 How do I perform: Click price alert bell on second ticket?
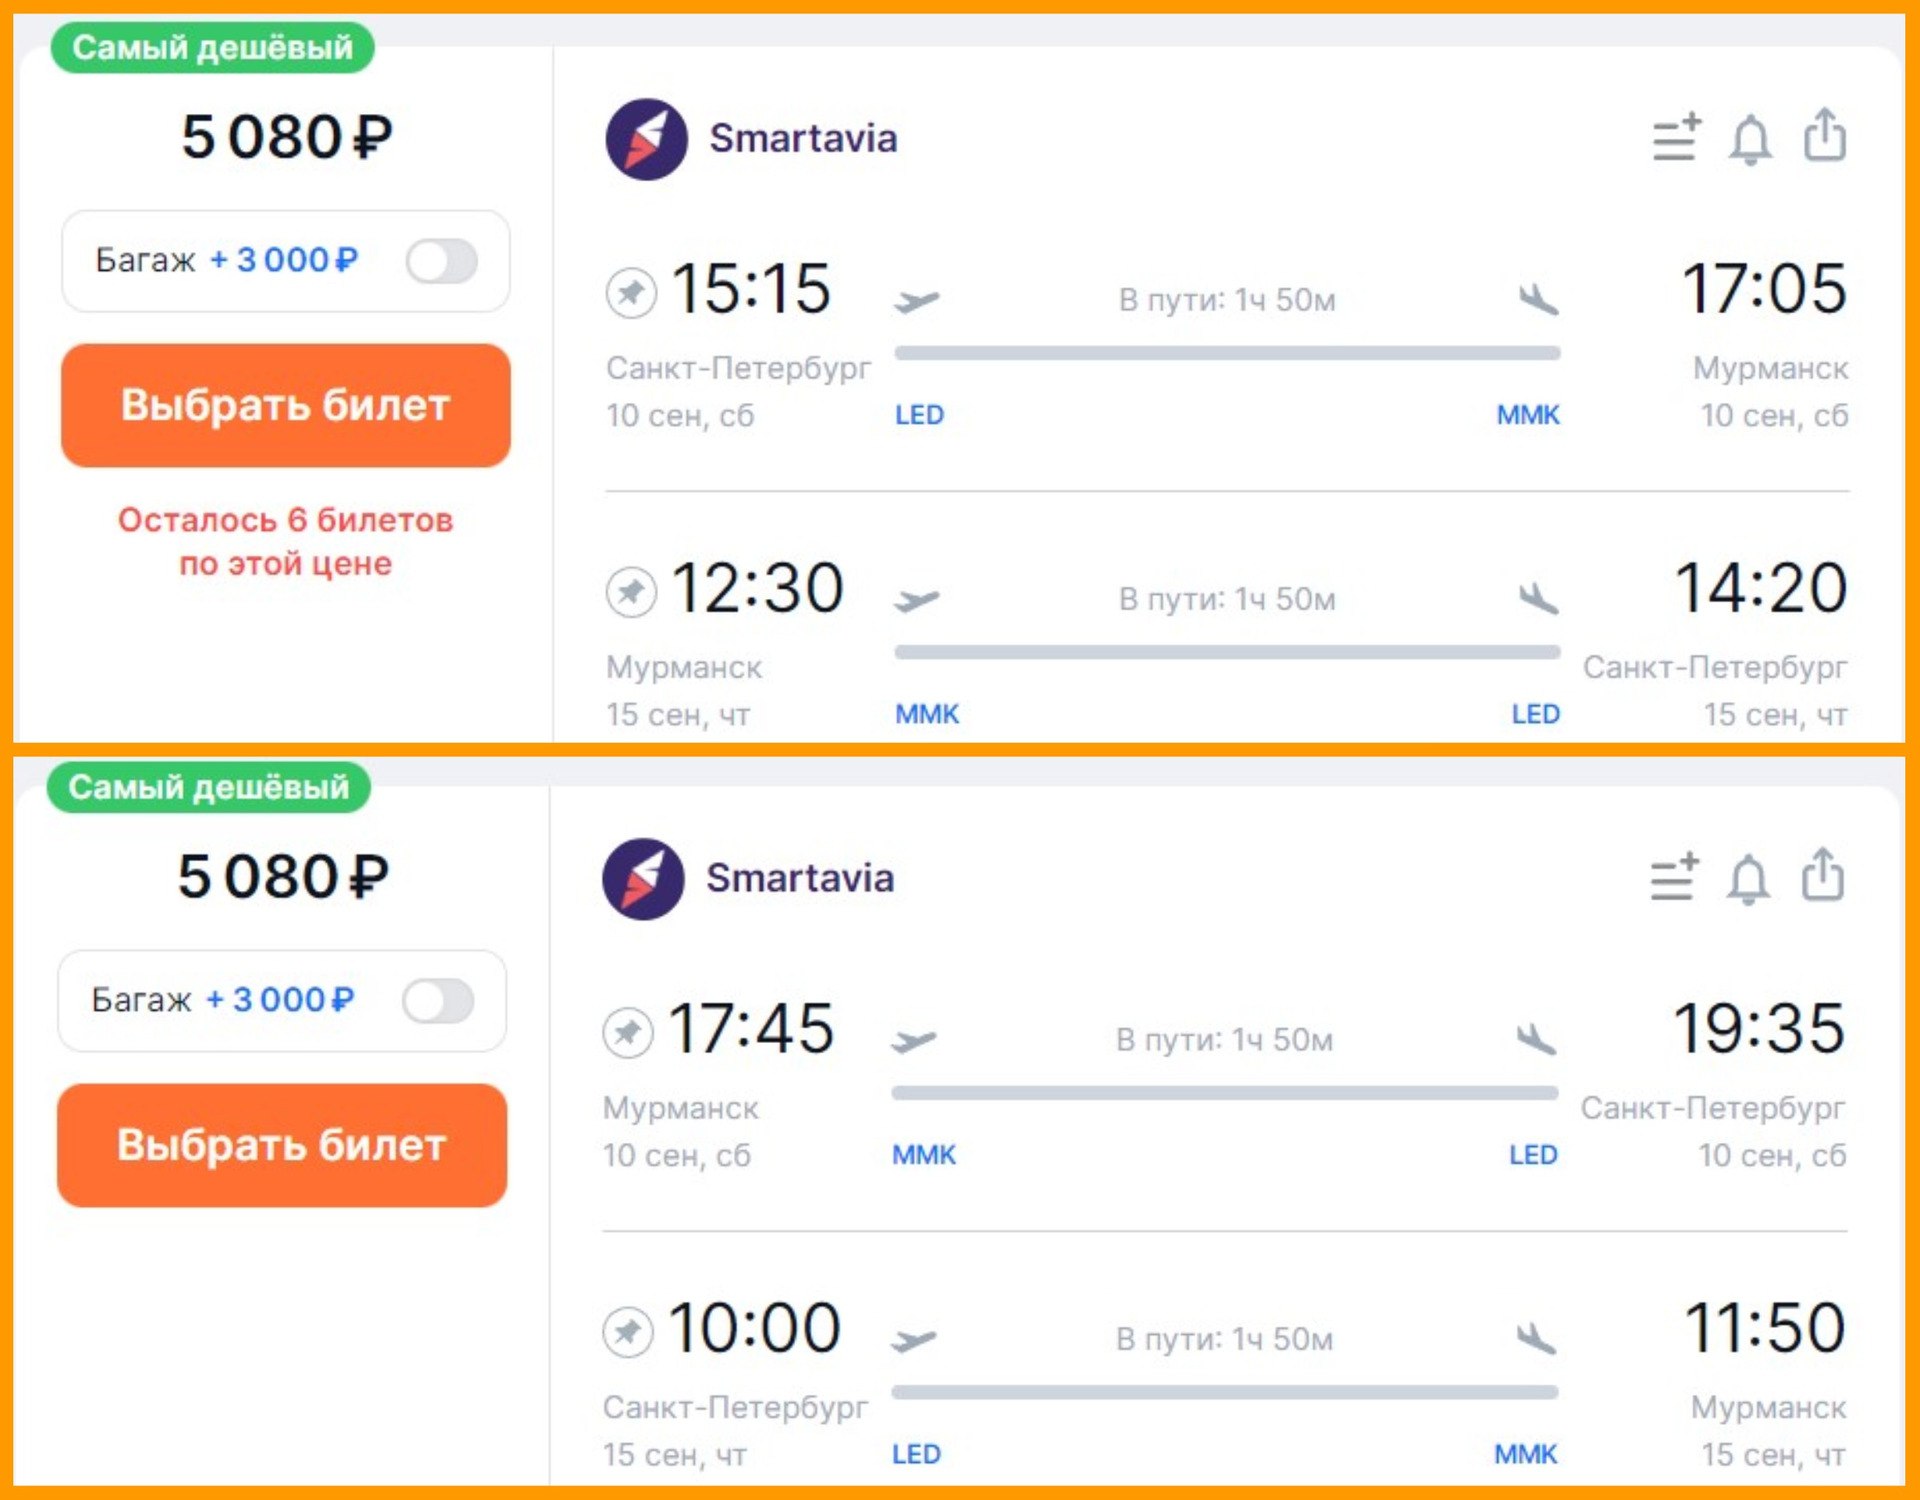click(1748, 879)
